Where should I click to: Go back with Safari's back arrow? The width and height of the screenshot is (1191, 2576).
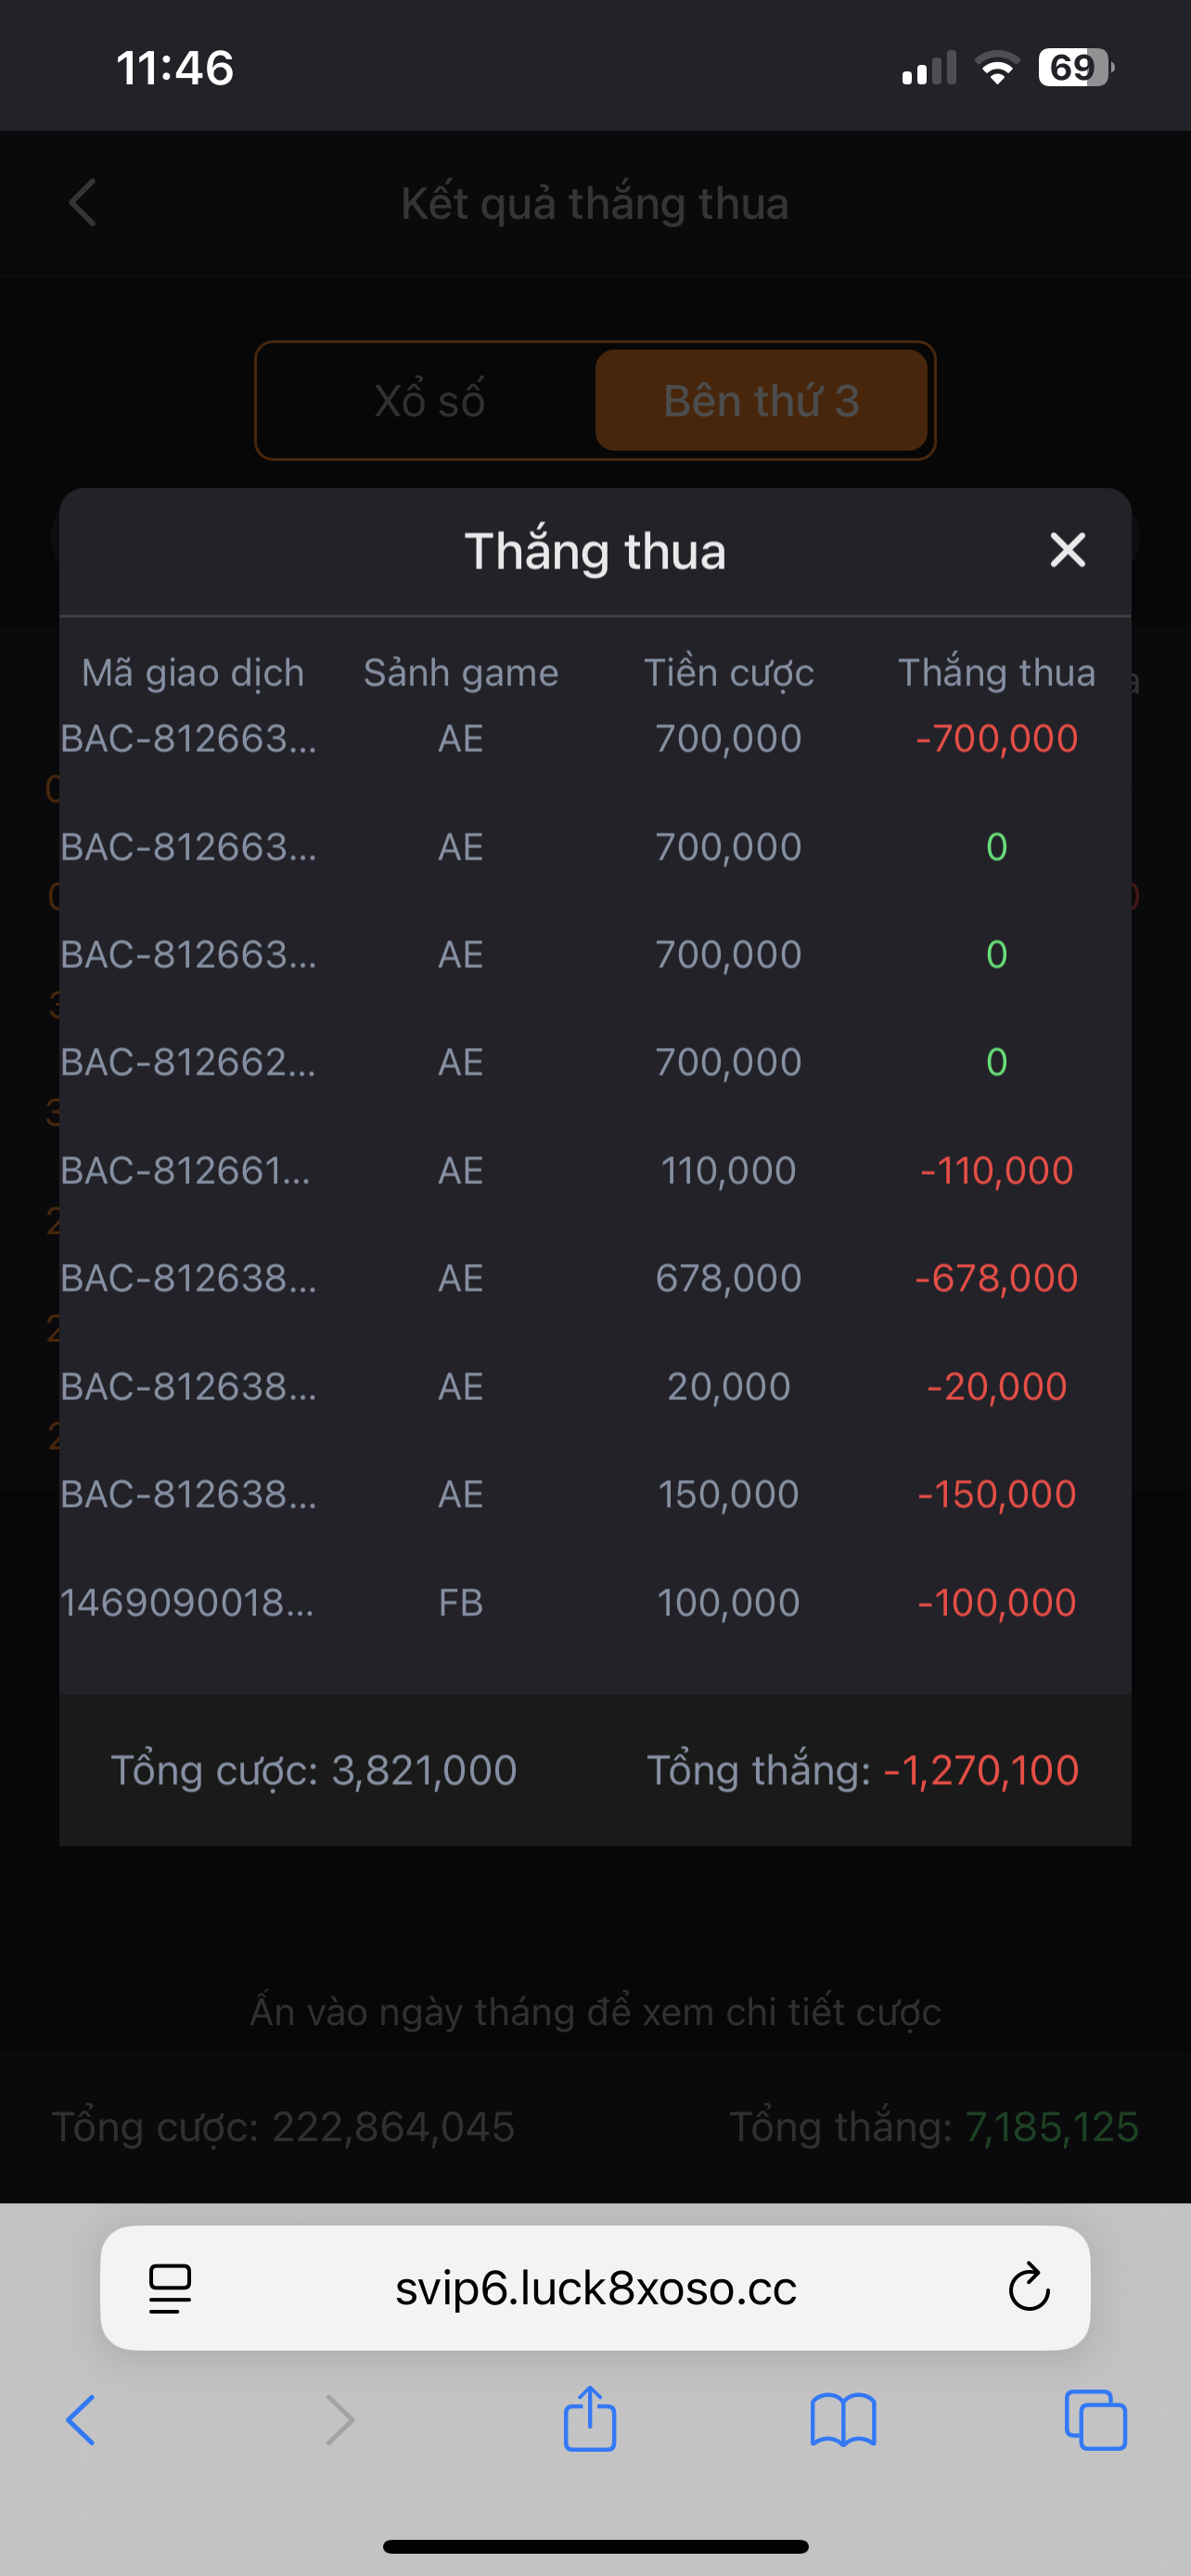81,2421
